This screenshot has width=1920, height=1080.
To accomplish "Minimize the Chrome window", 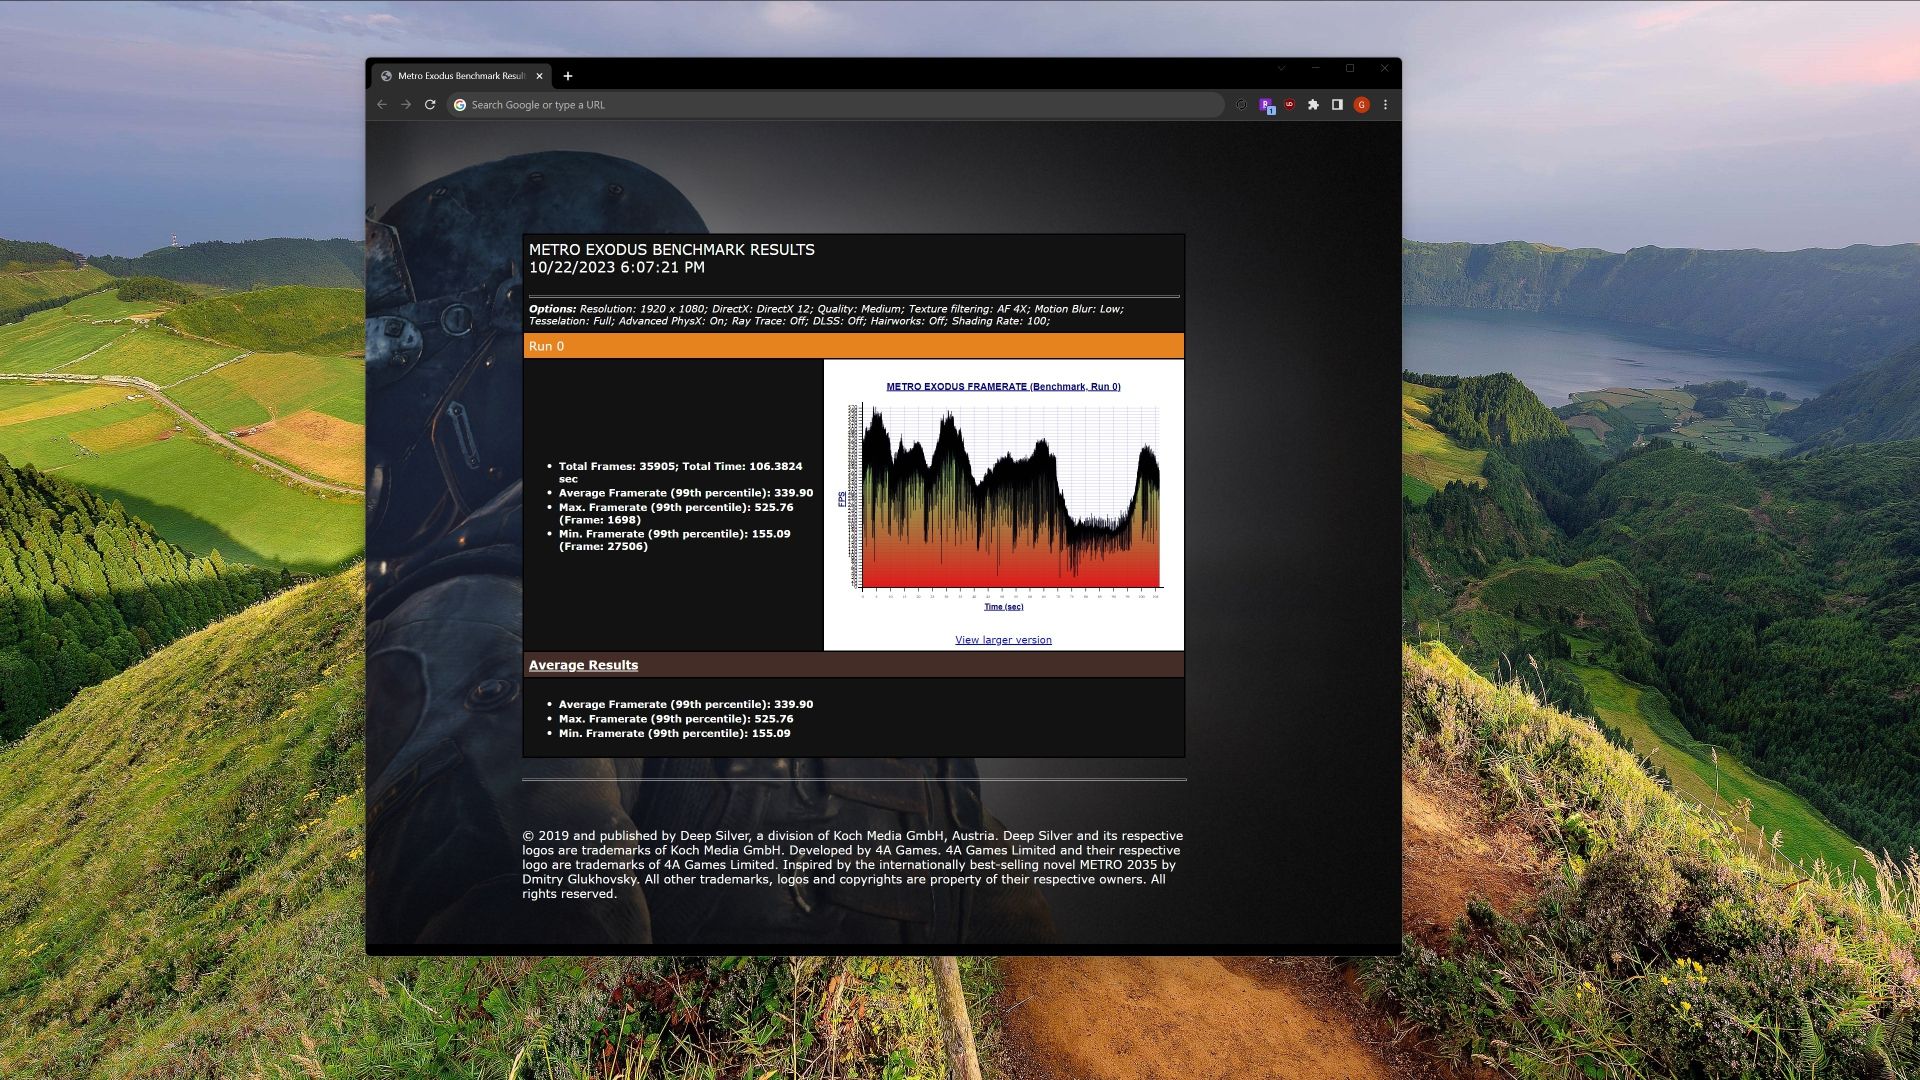I will click(x=1316, y=68).
